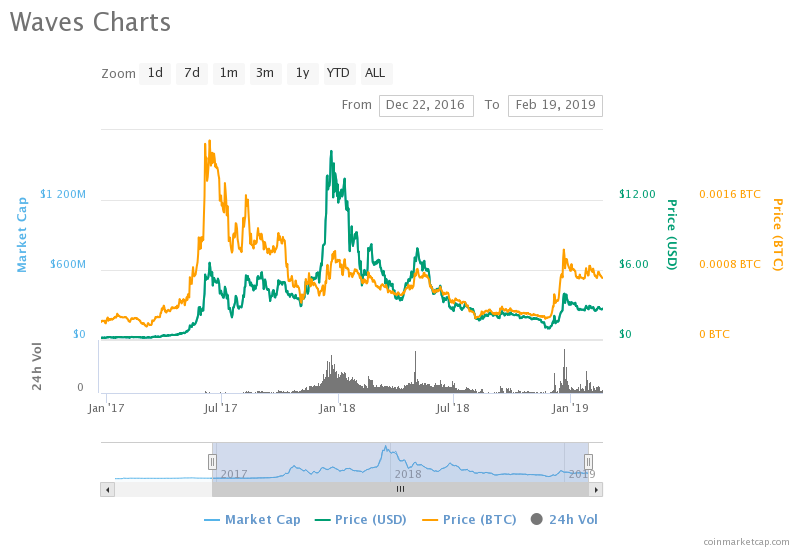Set zoom to 1d

pyautogui.click(x=155, y=73)
